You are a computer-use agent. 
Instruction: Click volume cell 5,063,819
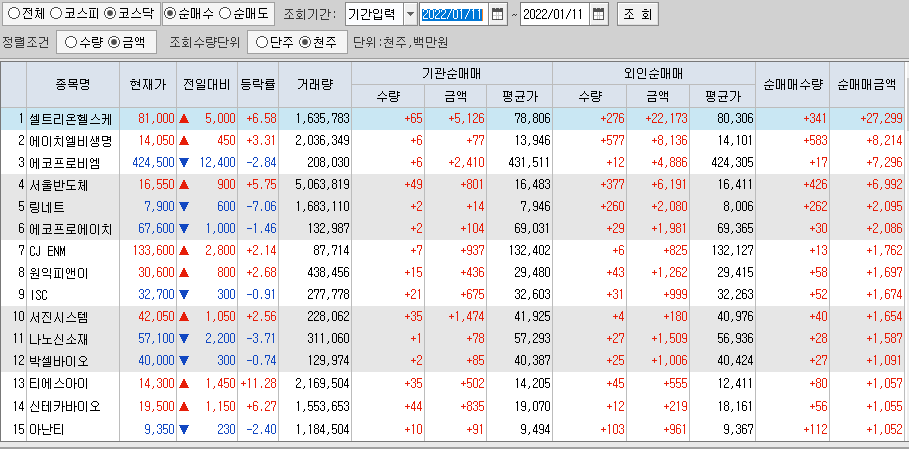[322, 185]
